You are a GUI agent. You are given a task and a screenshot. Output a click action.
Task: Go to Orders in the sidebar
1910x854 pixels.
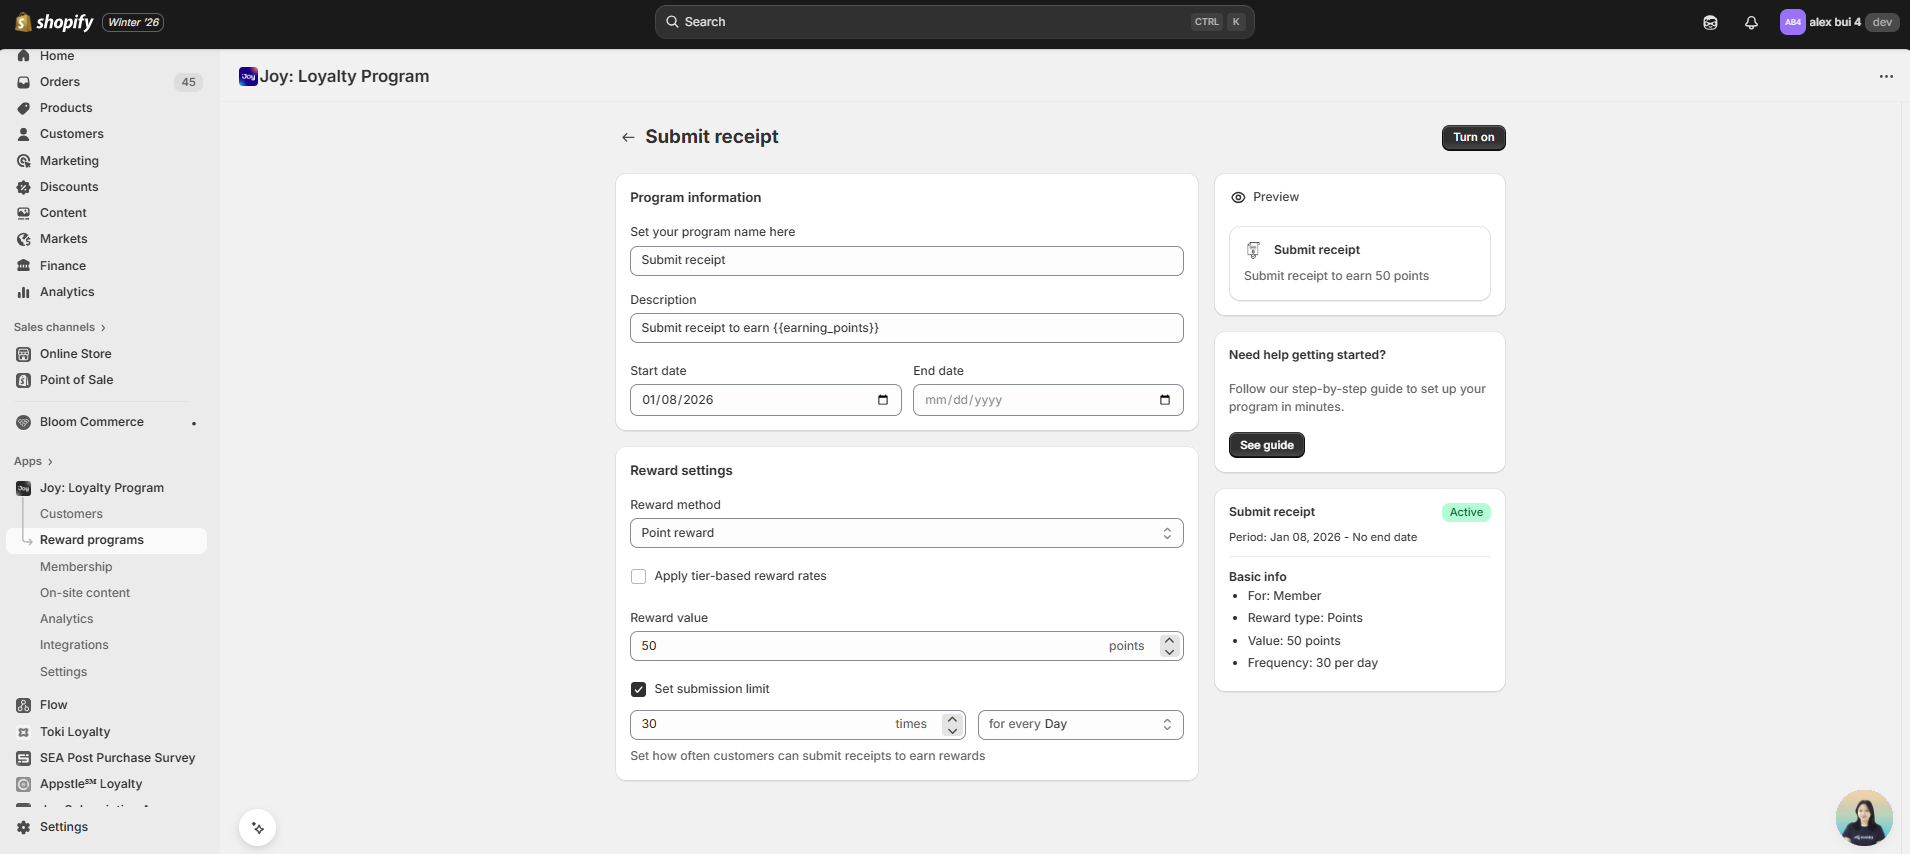click(60, 82)
